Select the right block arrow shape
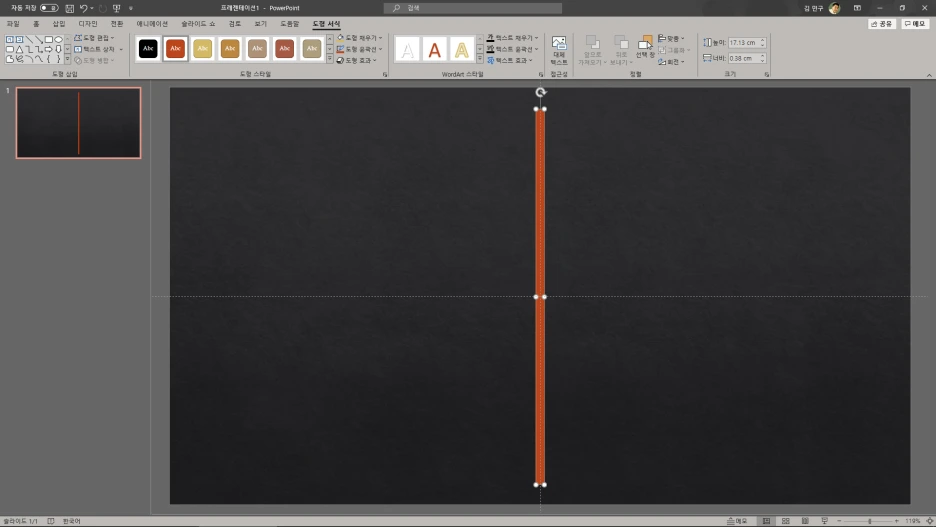Viewport: 936px width, 527px height. [49, 50]
